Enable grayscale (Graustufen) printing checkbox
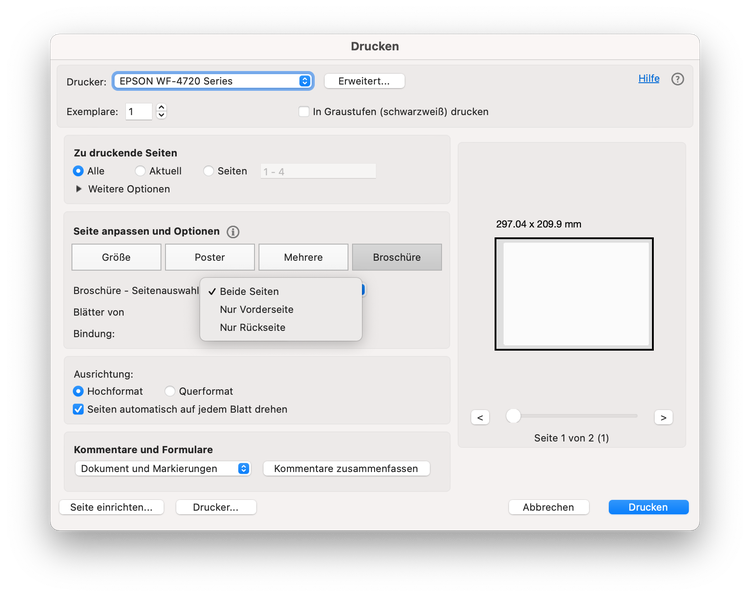Screen dimensions: 750x597 (304, 112)
